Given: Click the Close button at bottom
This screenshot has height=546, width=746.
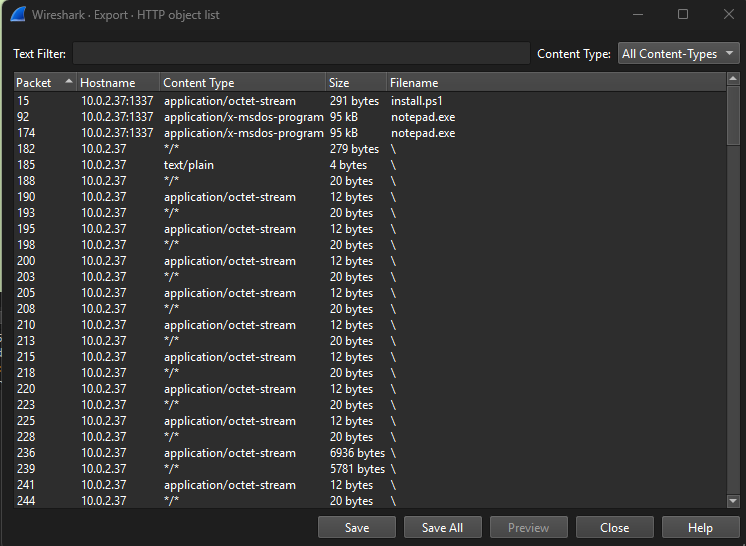Looking at the screenshot, I should [614, 528].
